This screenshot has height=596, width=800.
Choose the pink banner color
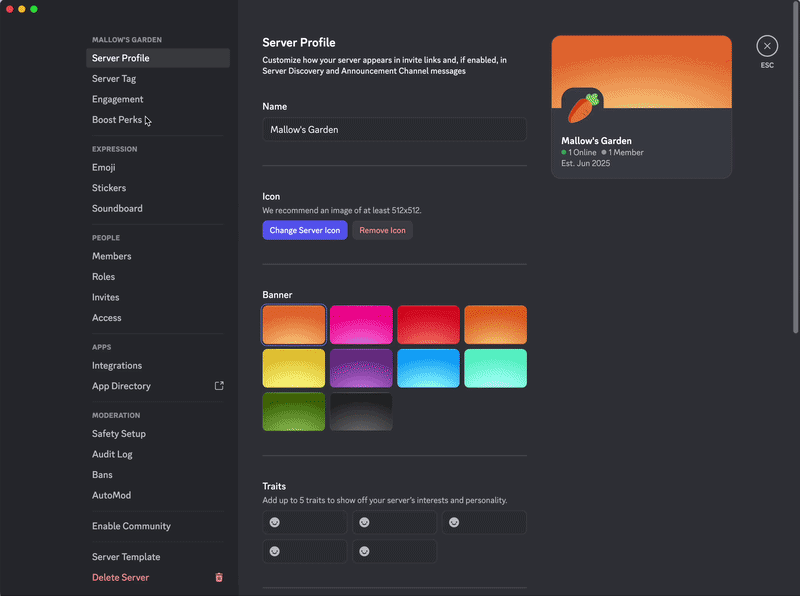click(361, 325)
